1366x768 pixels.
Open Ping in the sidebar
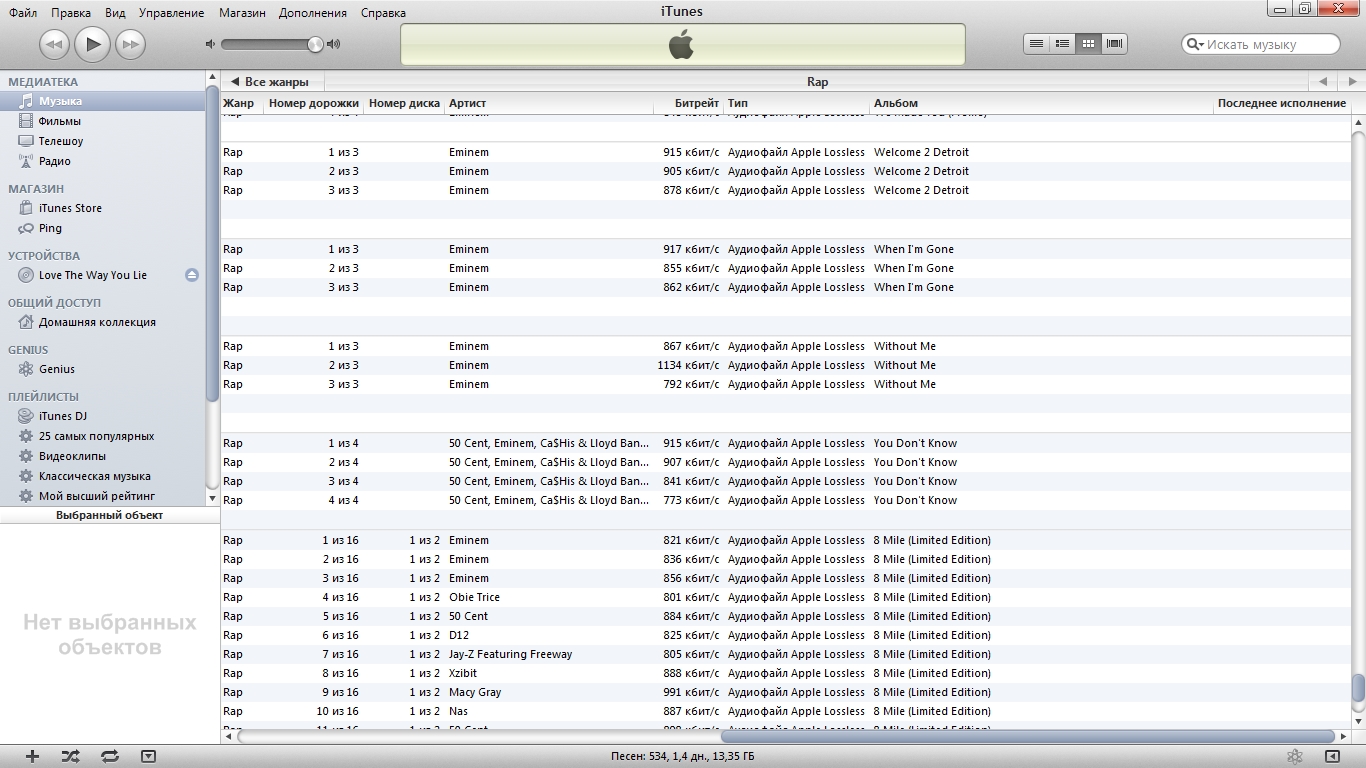pyautogui.click(x=103, y=228)
